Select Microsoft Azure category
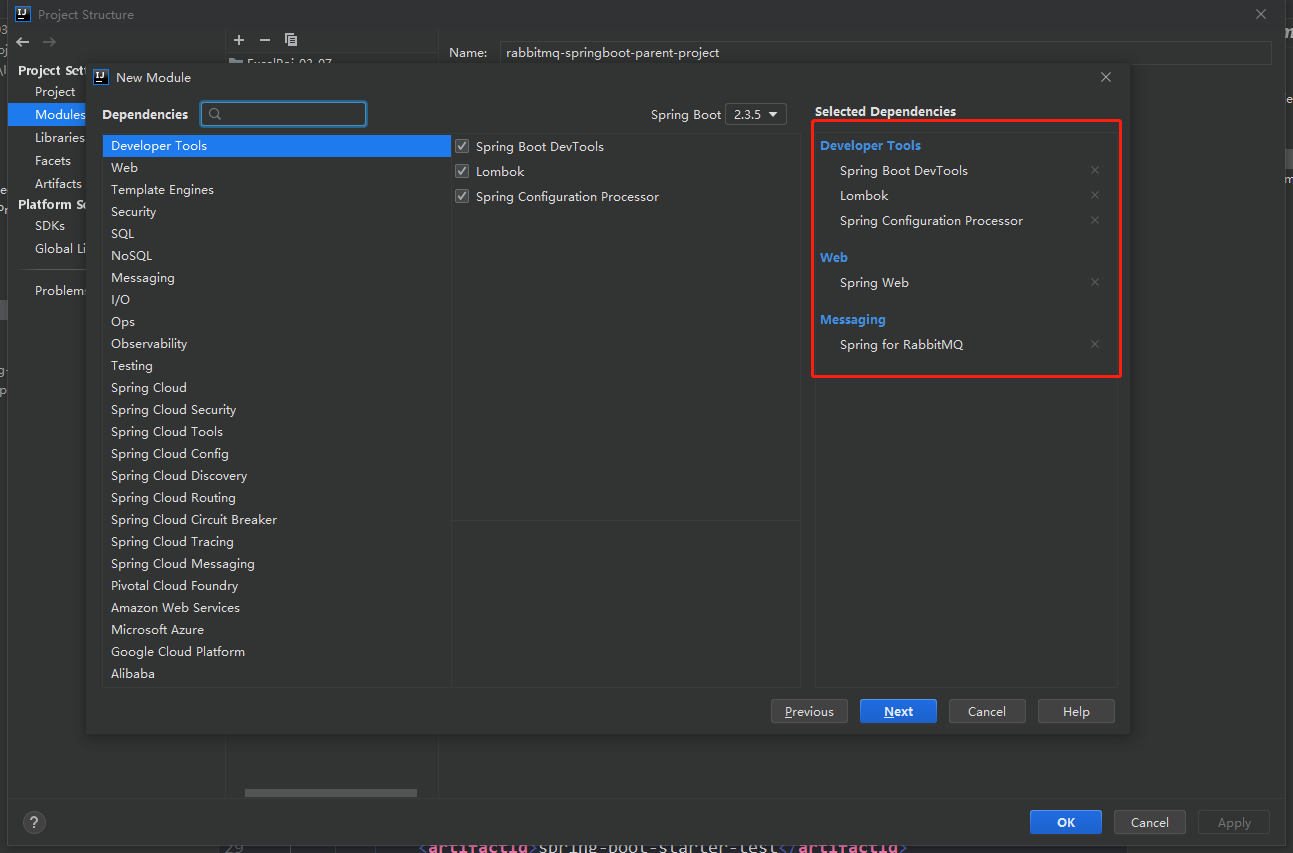 277,630
